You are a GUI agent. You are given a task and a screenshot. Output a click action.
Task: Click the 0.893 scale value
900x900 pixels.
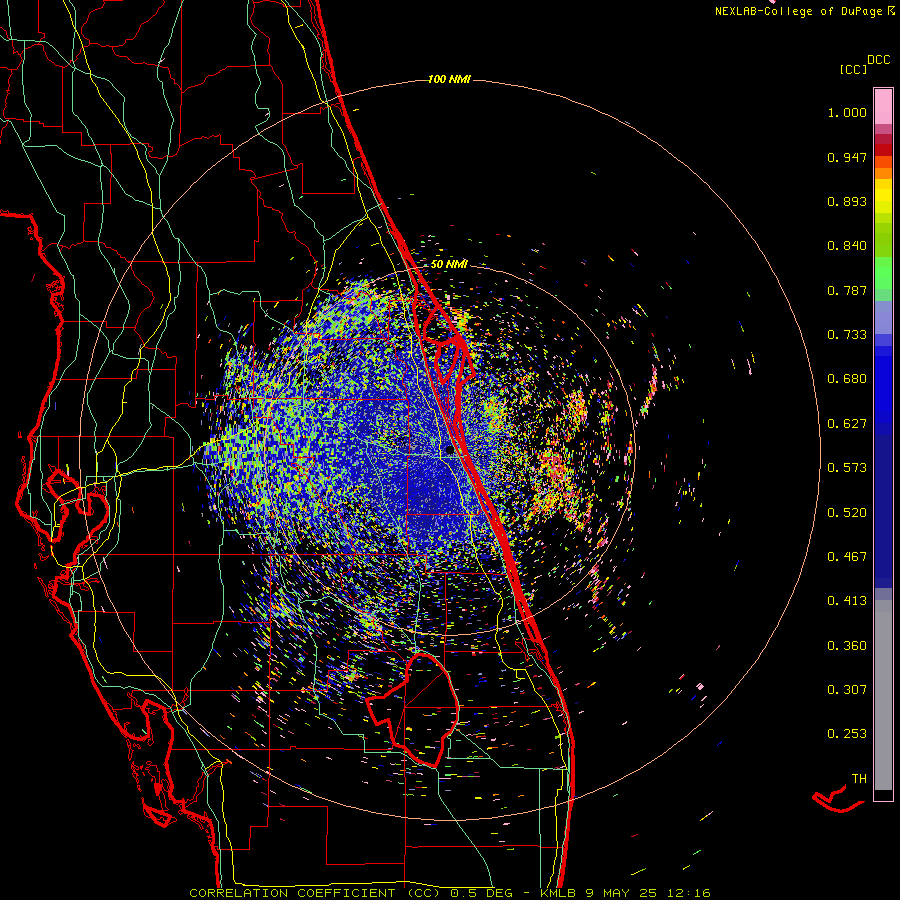click(847, 201)
